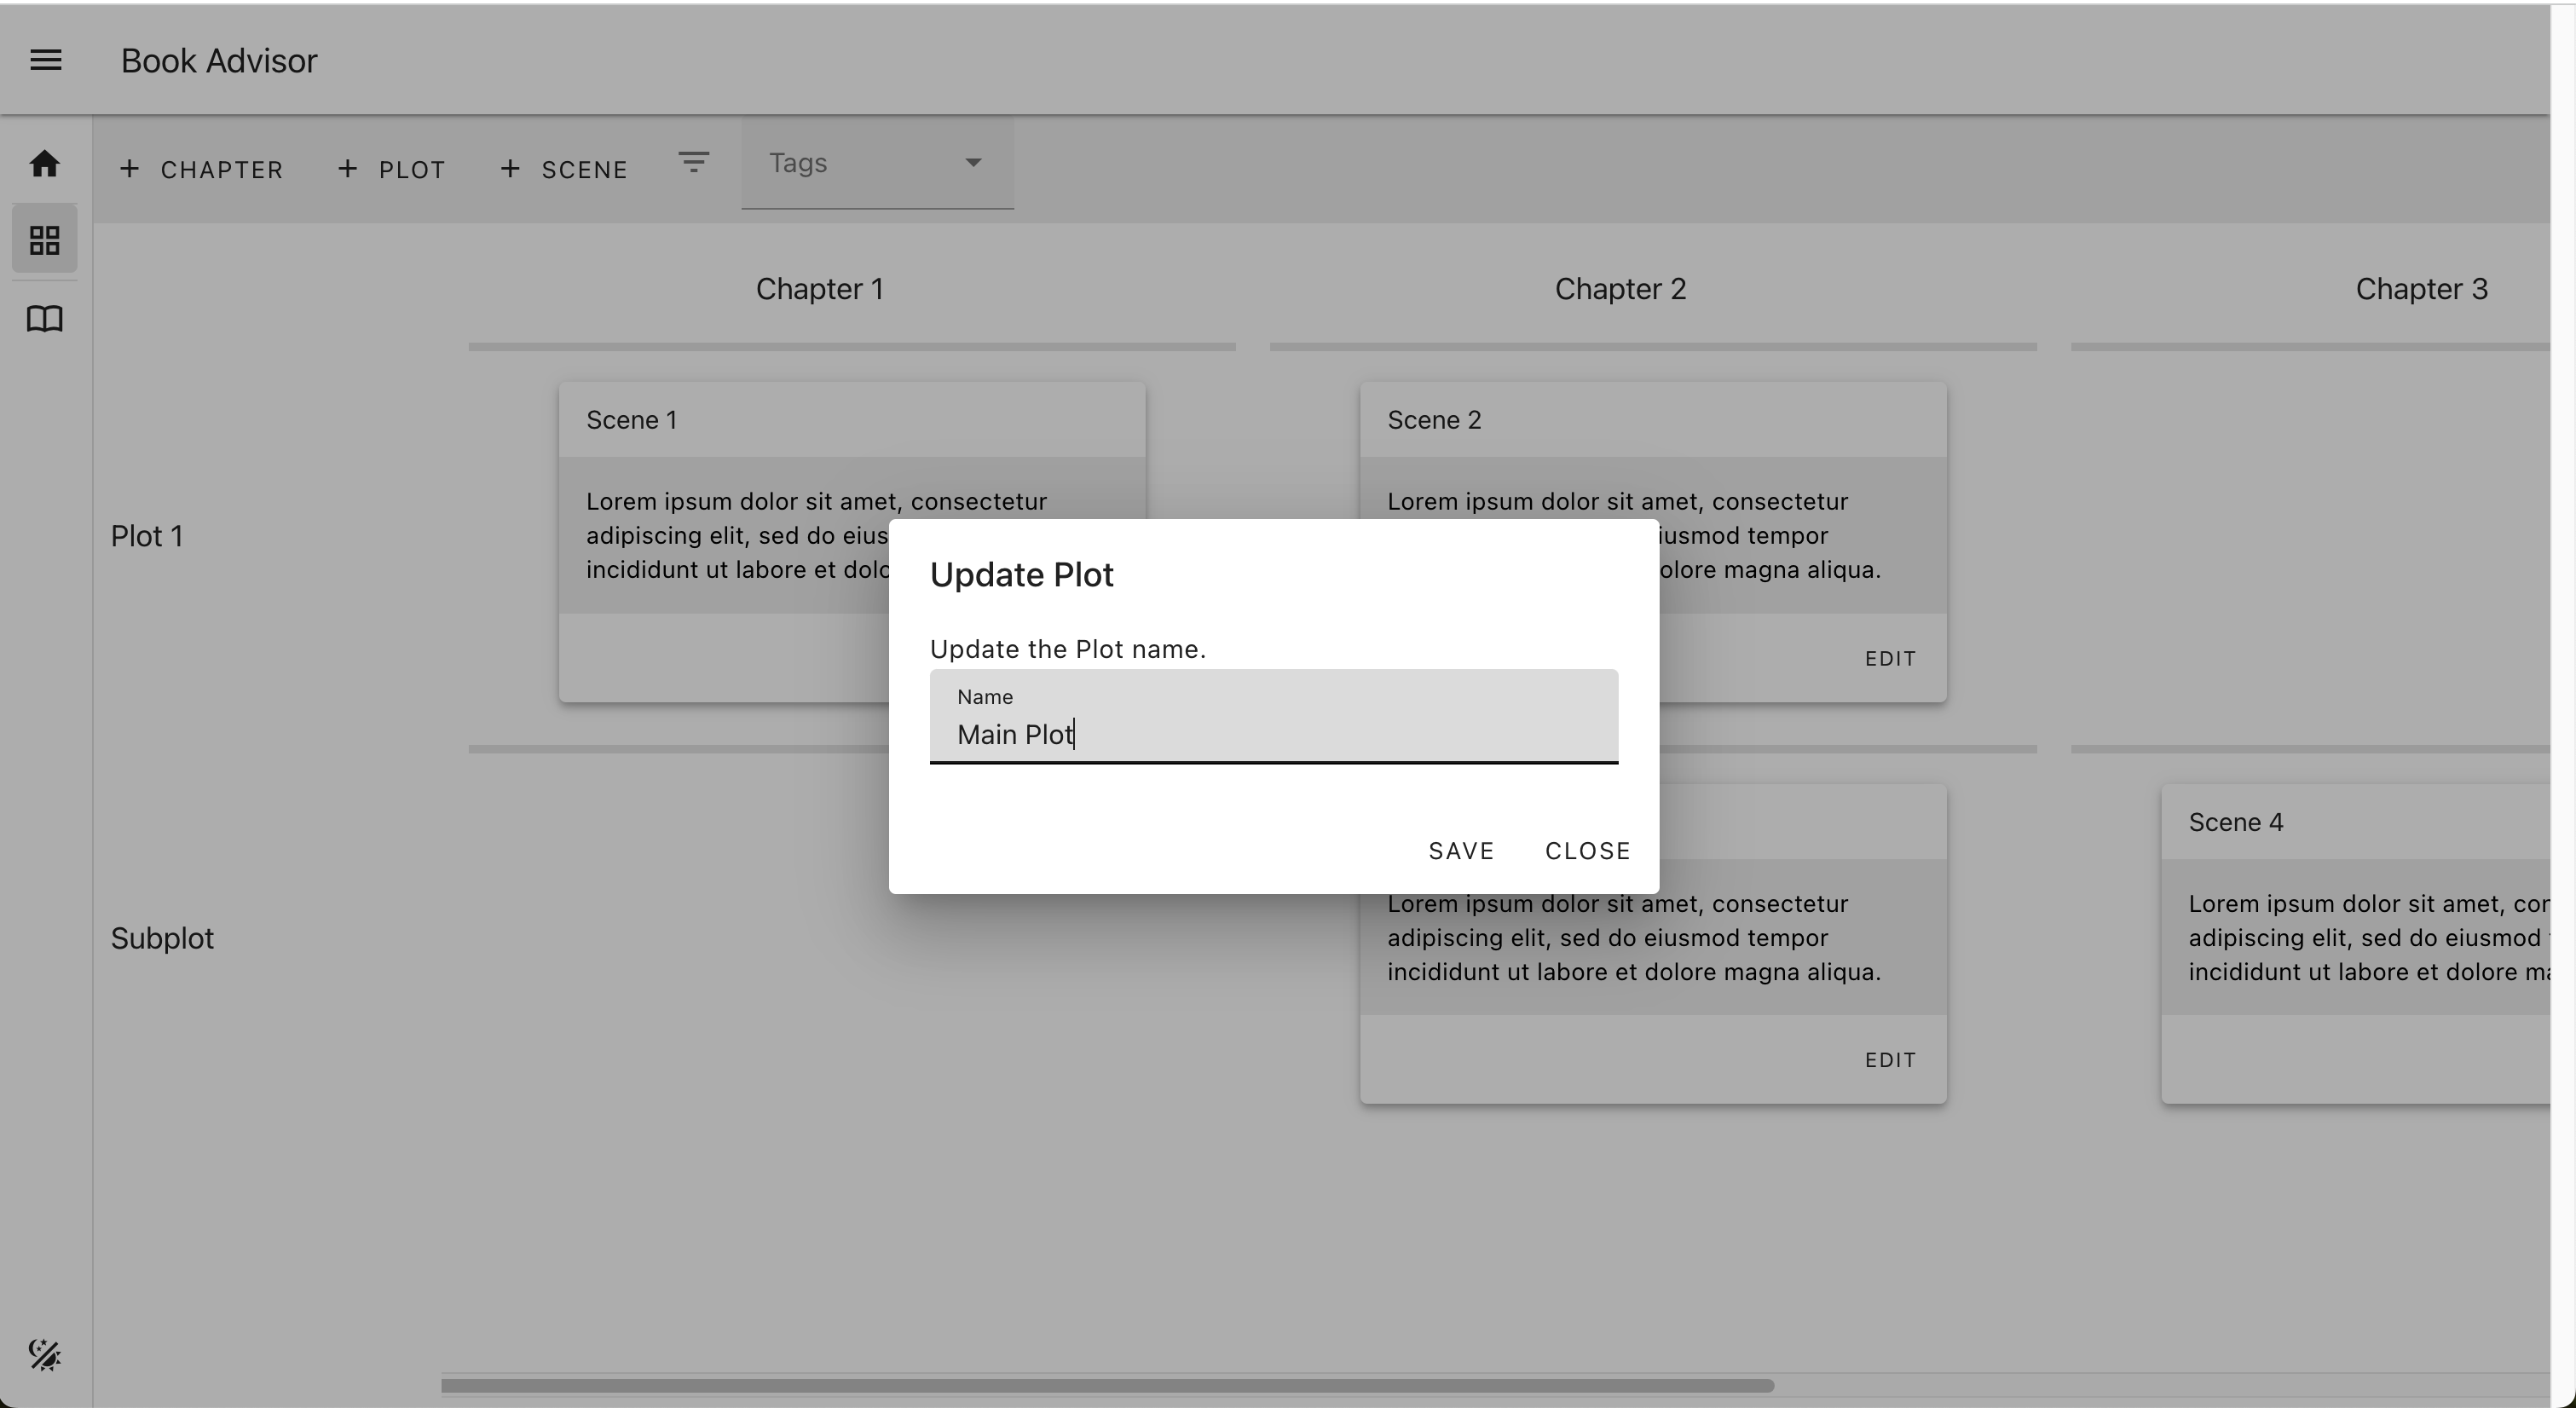The image size is (2576, 1408).
Task: Select the Chapter 1 column header
Action: pyautogui.click(x=819, y=289)
